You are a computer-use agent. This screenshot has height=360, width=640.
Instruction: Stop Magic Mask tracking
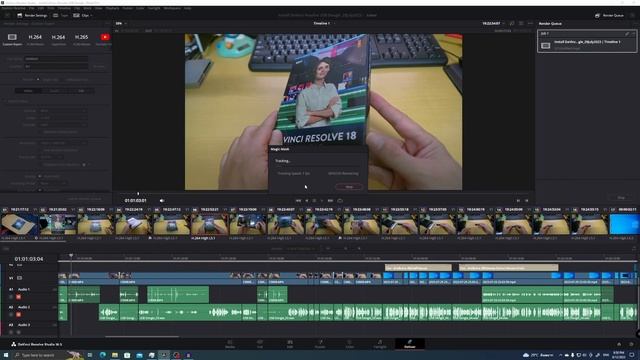tap(349, 187)
